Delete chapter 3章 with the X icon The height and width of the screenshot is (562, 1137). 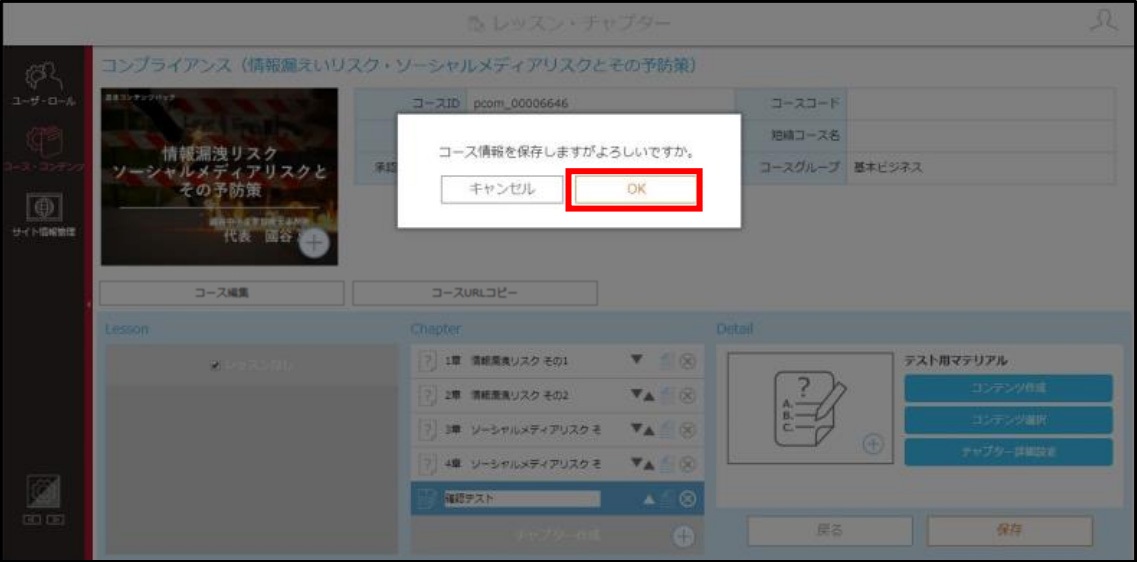687,429
